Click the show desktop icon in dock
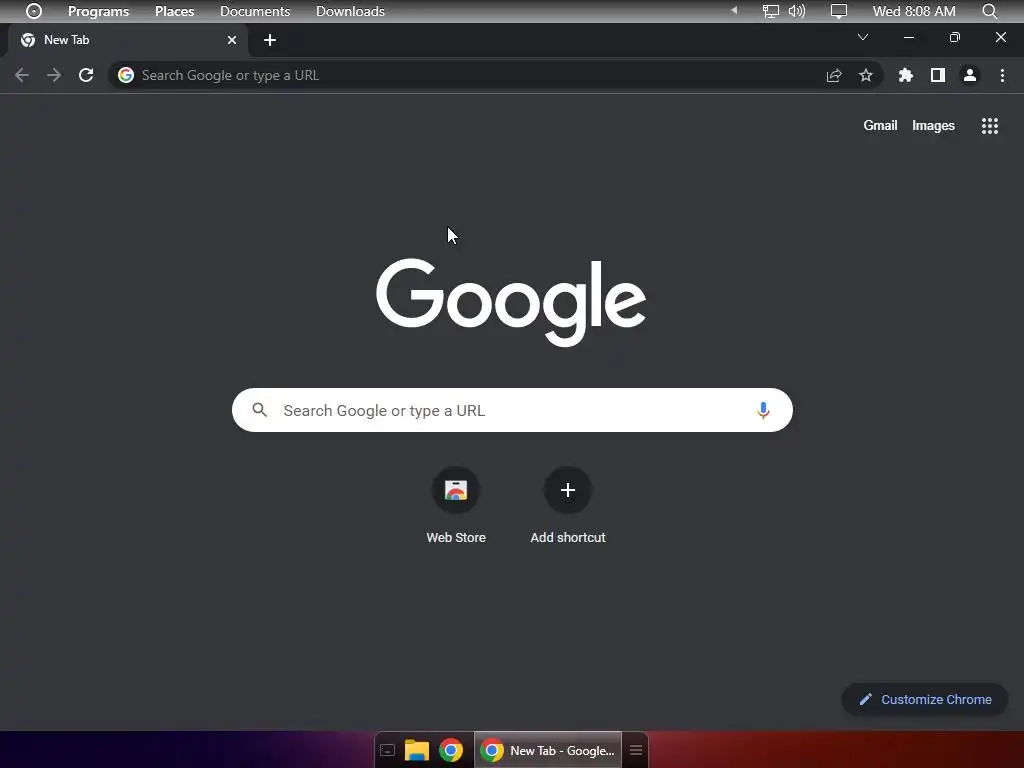The width and height of the screenshot is (1024, 768). click(x=387, y=750)
